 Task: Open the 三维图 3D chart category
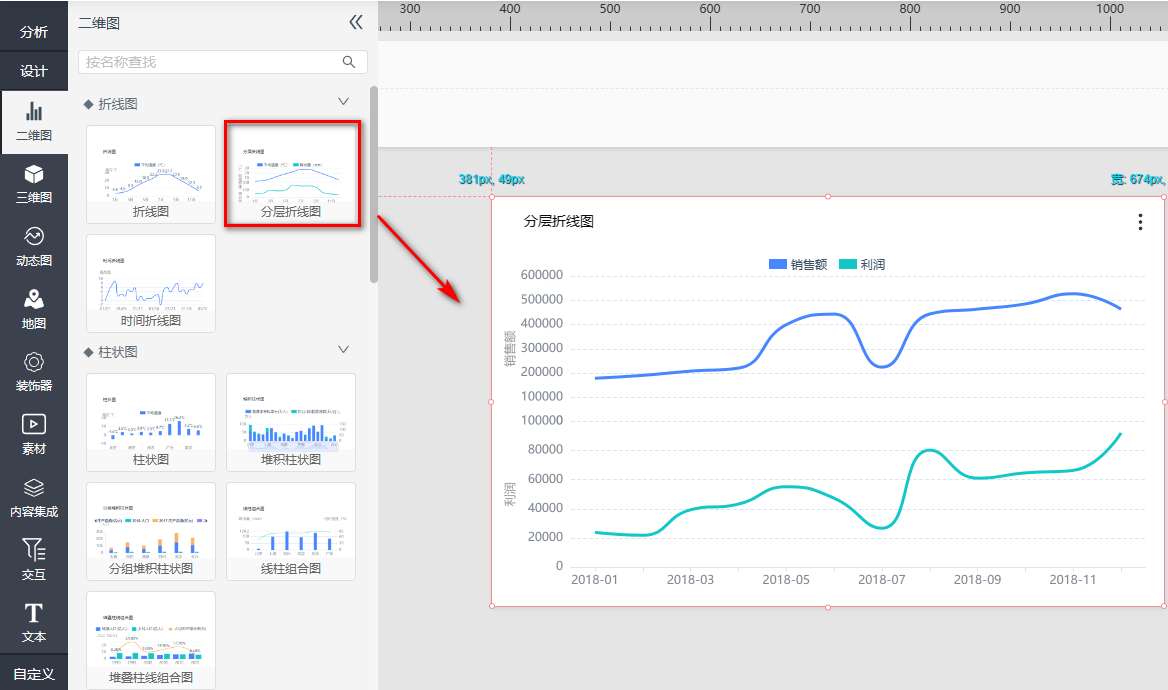pyautogui.click(x=34, y=184)
